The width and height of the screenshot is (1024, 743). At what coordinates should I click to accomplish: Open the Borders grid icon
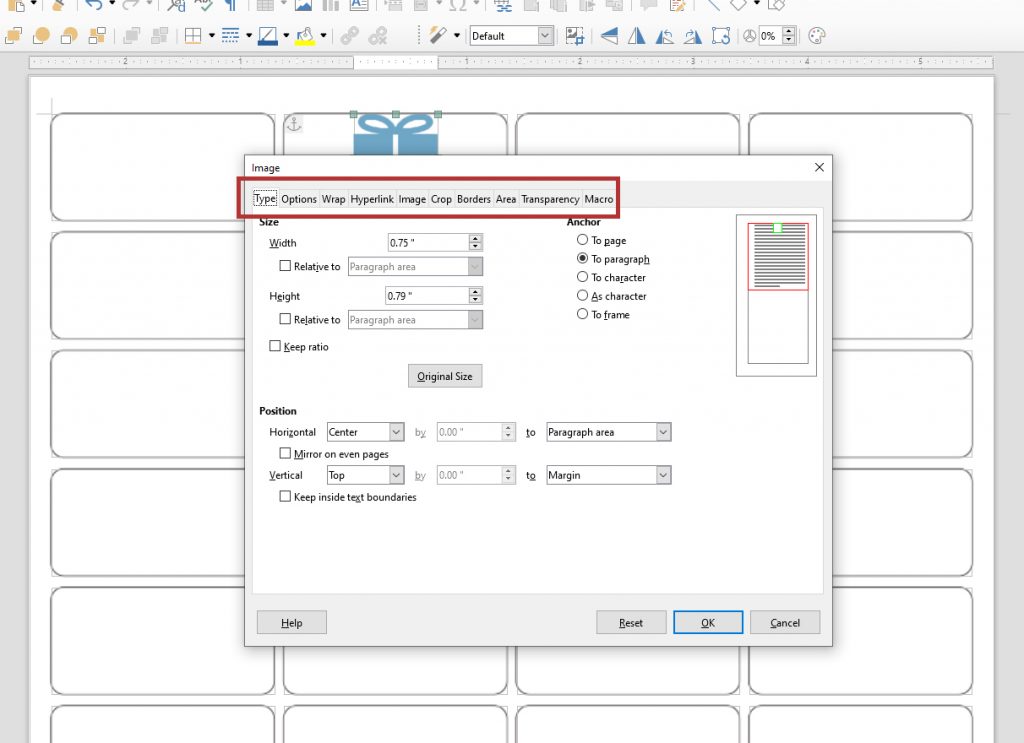pos(193,36)
